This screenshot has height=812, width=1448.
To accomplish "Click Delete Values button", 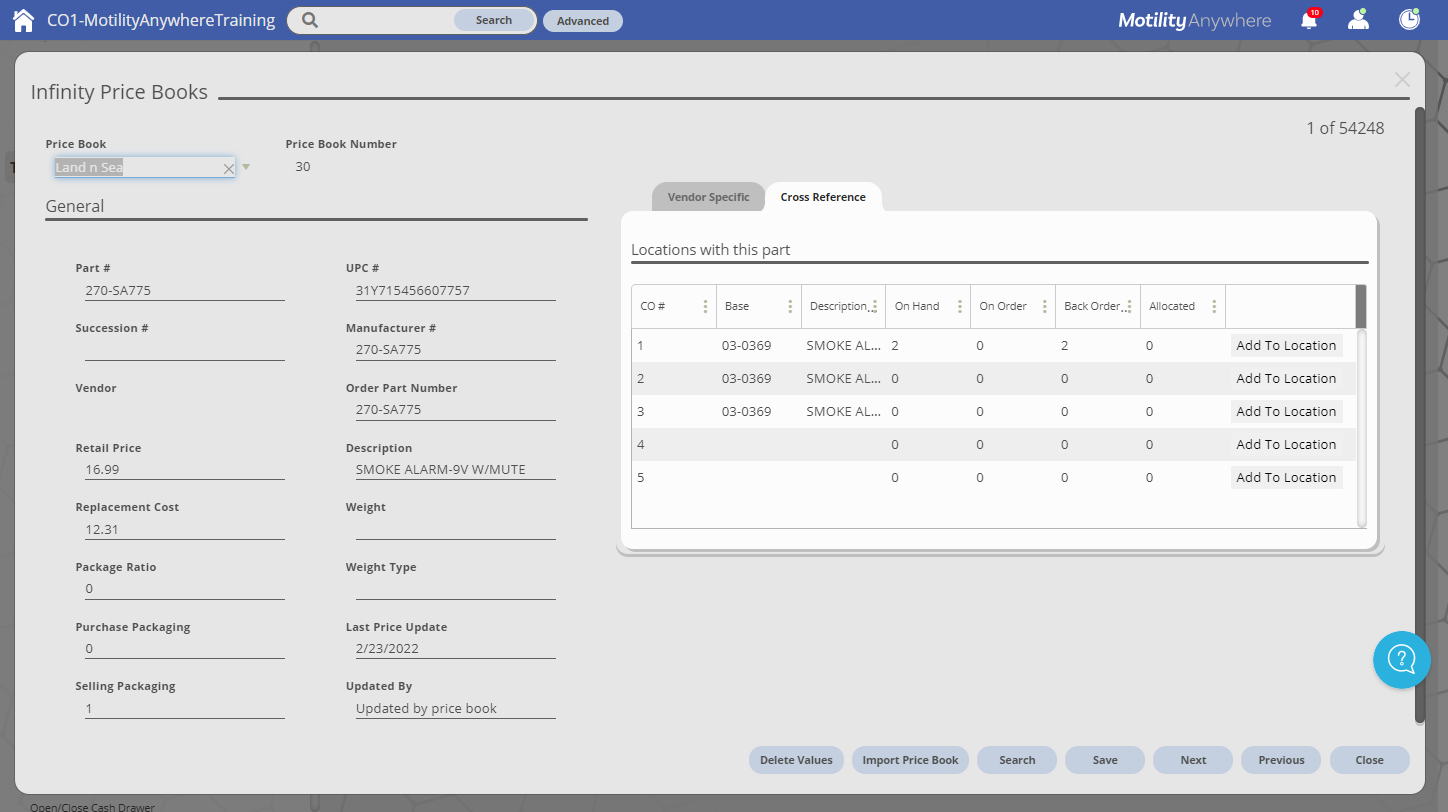I will click(796, 760).
